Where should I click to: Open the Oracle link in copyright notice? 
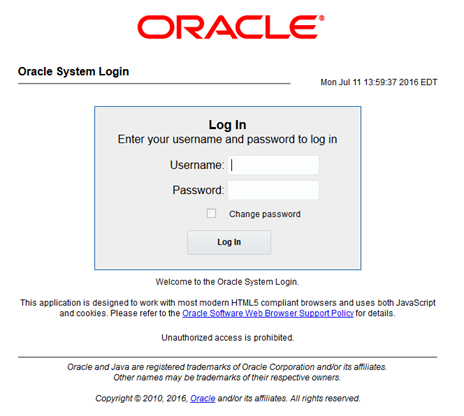[202, 398]
